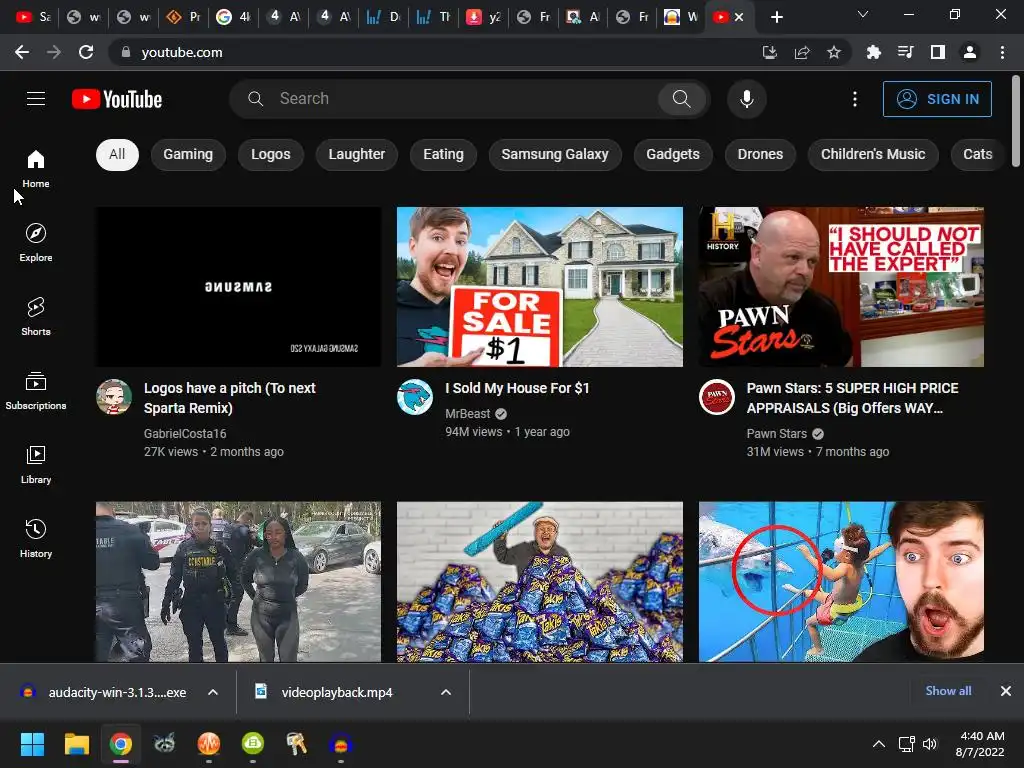Select the Drones filter chip

tap(760, 155)
